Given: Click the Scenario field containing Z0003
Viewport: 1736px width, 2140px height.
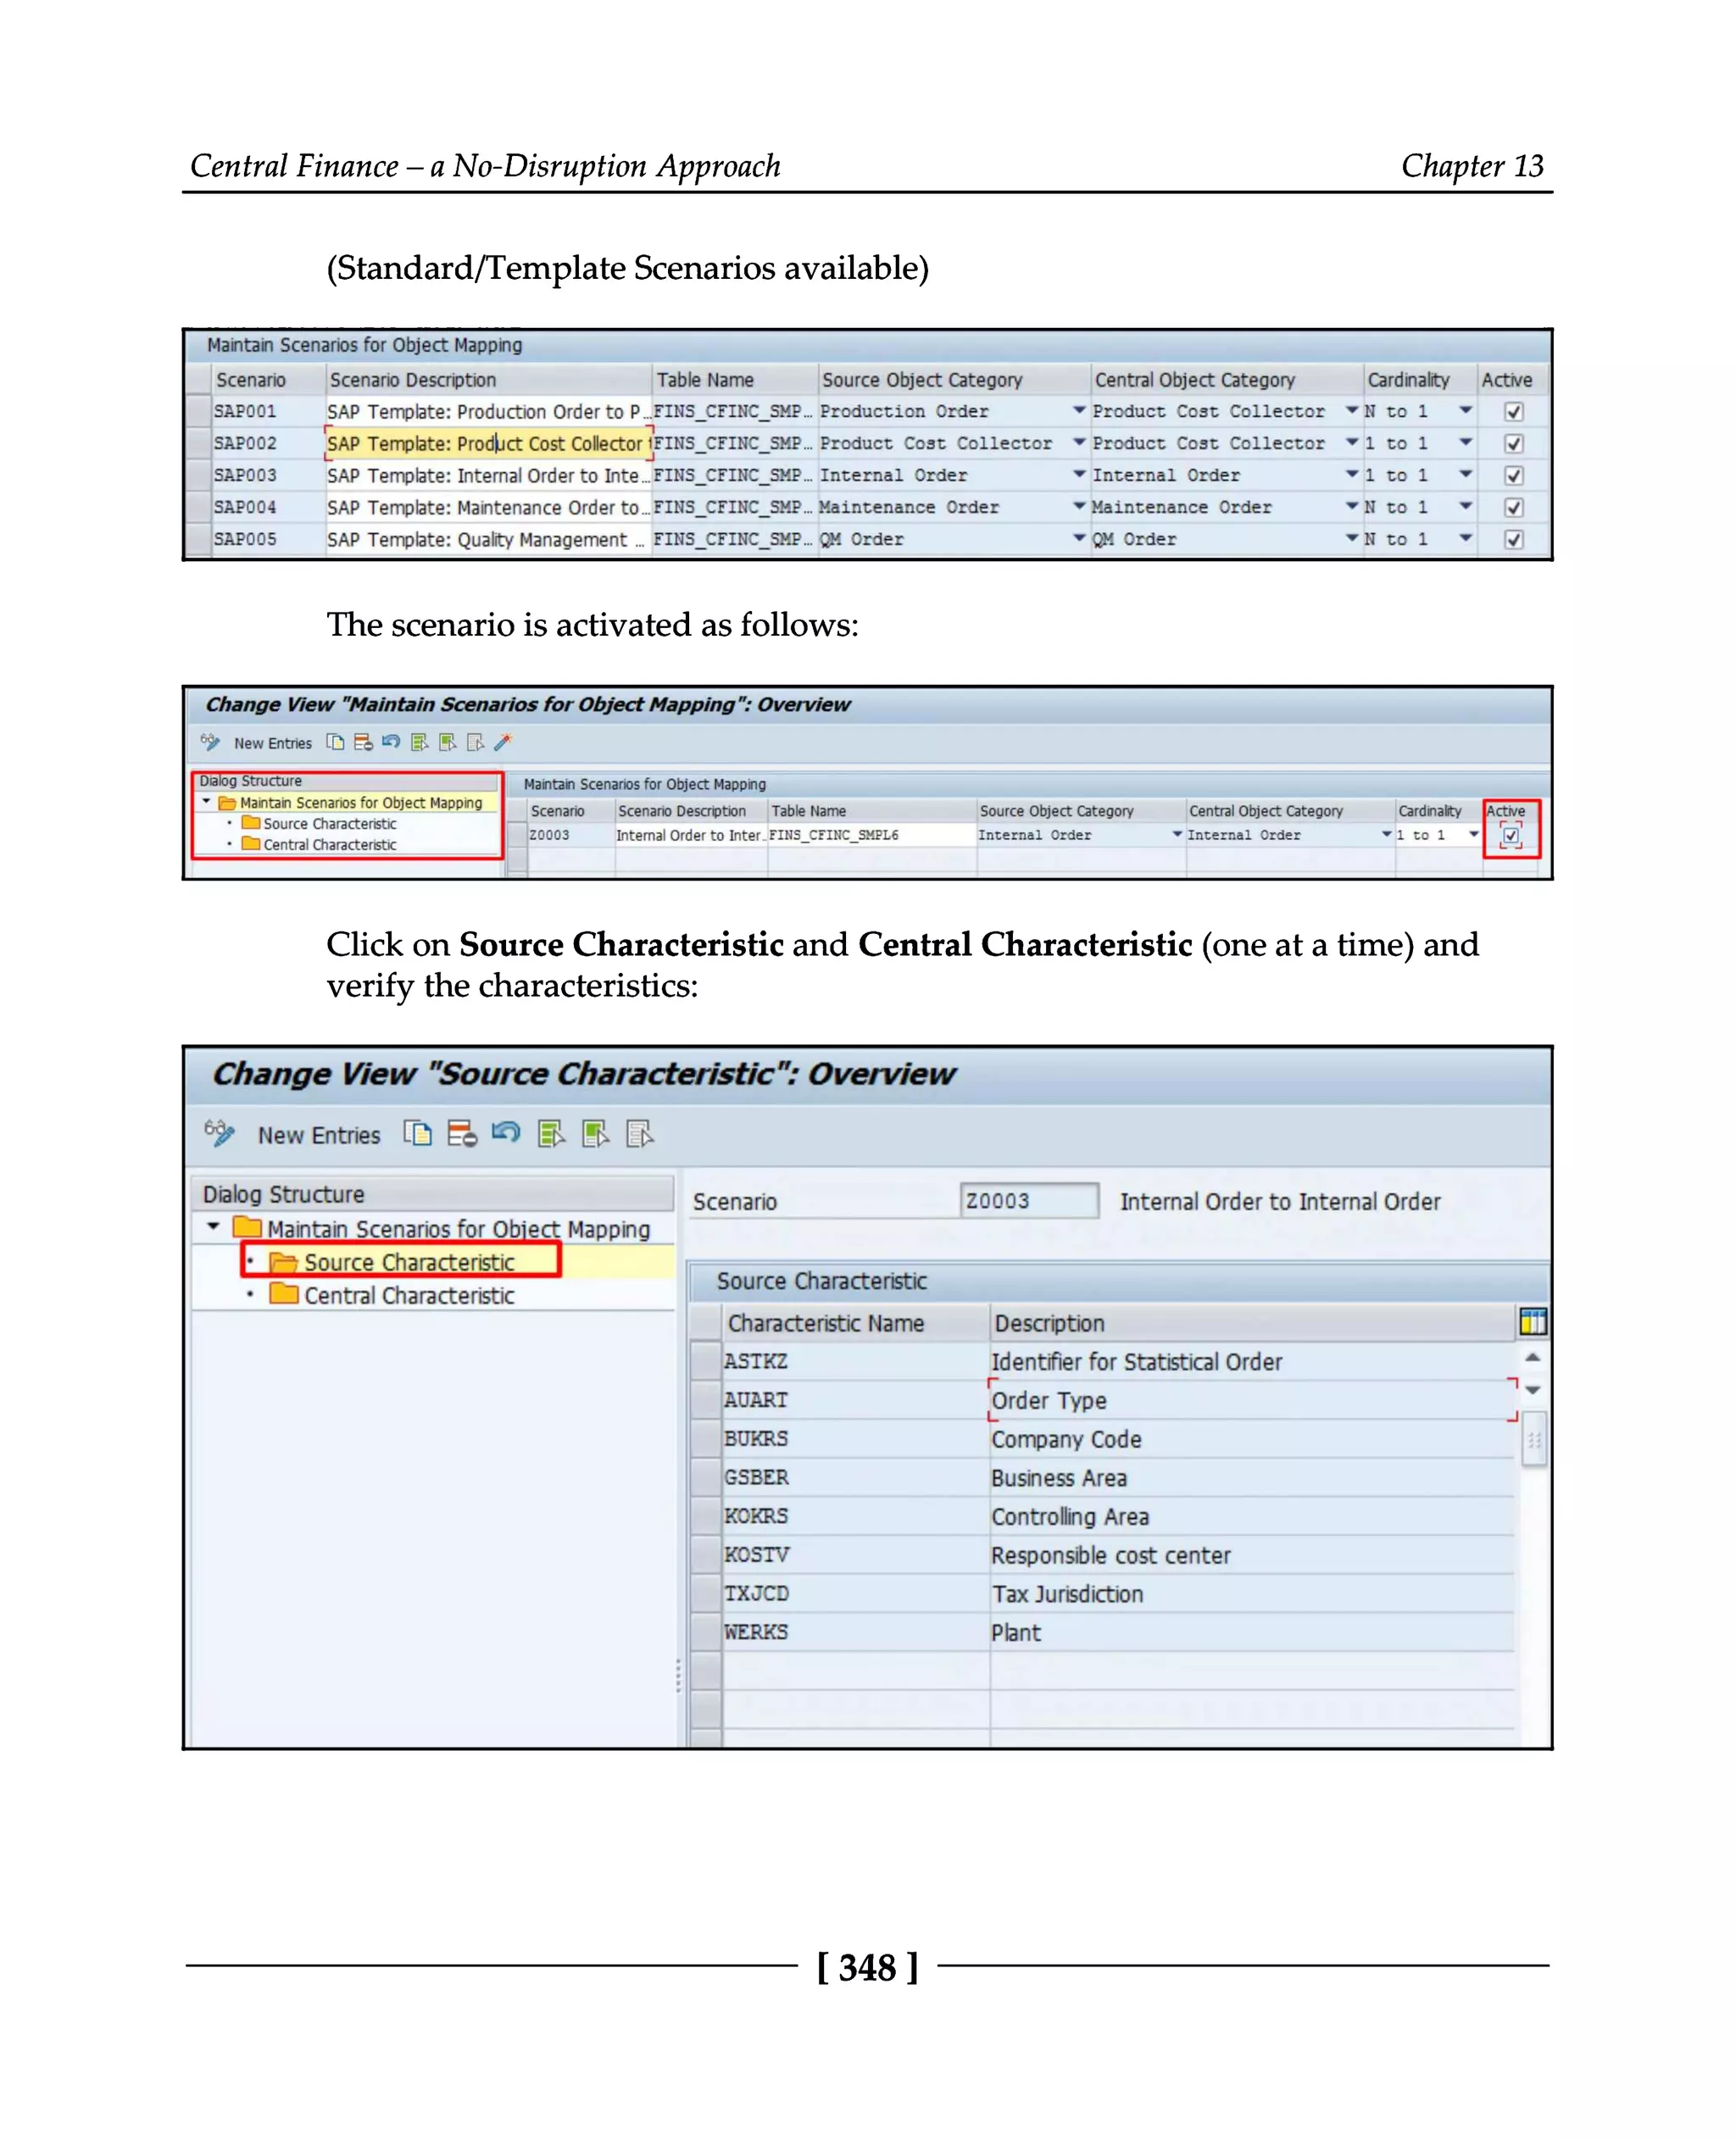Looking at the screenshot, I should (1029, 1200).
